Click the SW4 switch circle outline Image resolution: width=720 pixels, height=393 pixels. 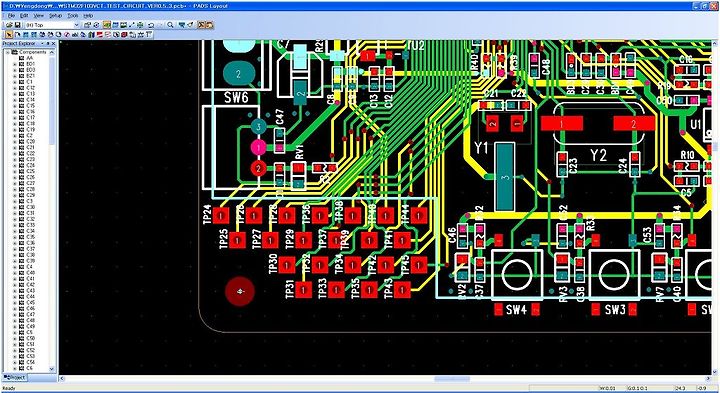pos(517,275)
